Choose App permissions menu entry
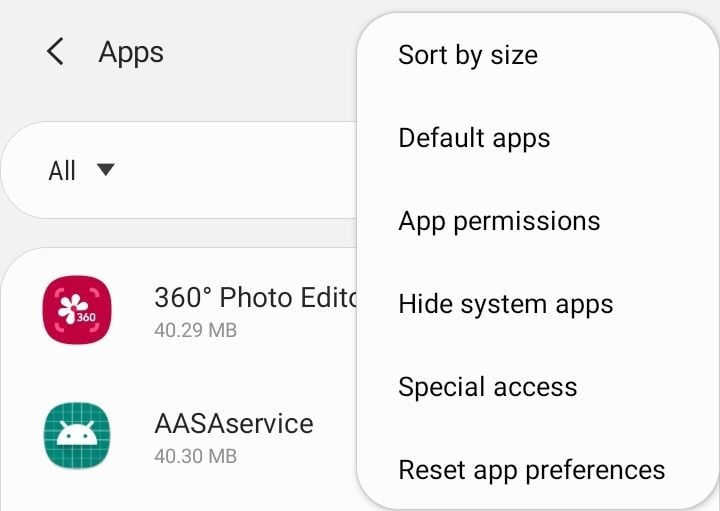Image resolution: width=720 pixels, height=511 pixels. [499, 221]
